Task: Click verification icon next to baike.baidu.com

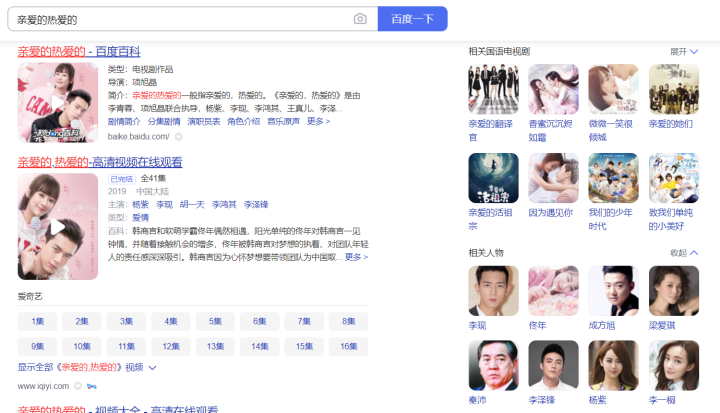Action: 179,136
